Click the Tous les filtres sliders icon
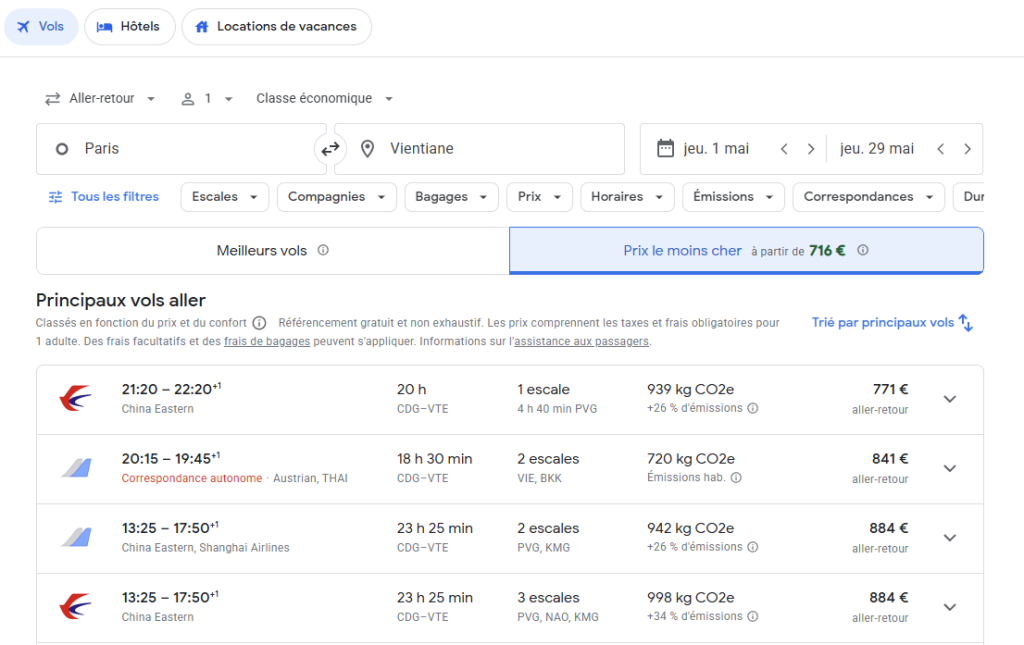 click(x=57, y=197)
